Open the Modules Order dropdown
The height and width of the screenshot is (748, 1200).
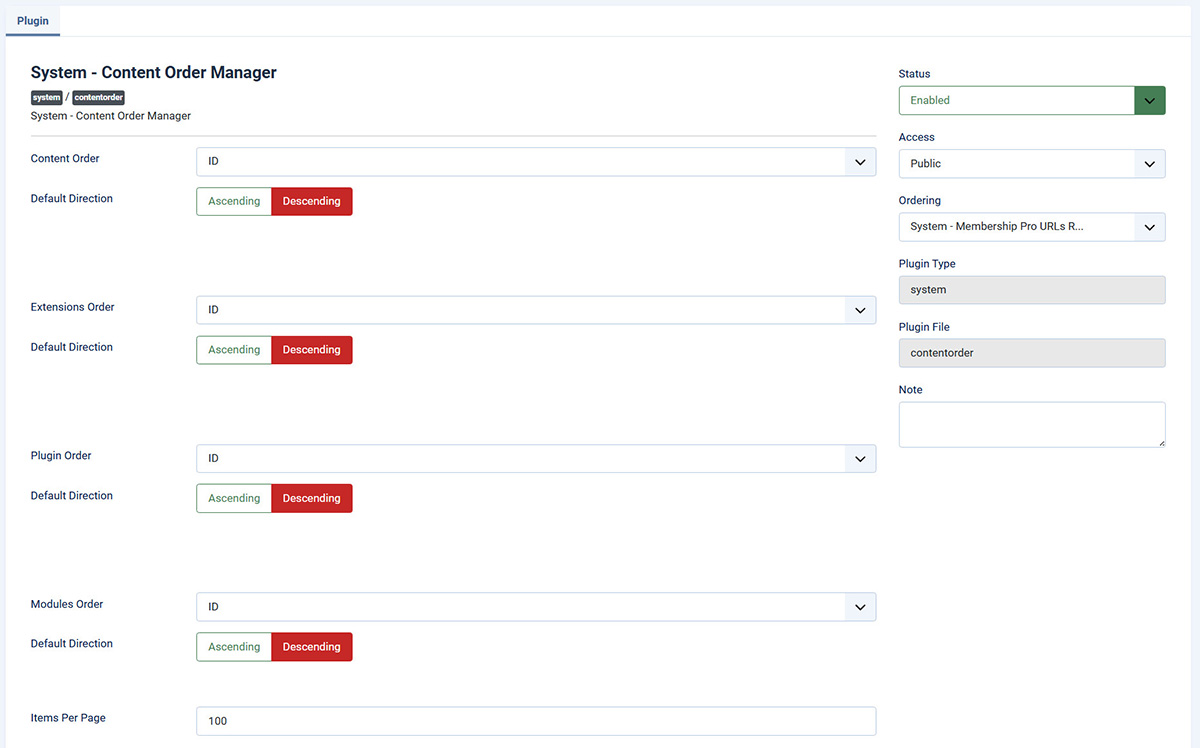(x=535, y=607)
